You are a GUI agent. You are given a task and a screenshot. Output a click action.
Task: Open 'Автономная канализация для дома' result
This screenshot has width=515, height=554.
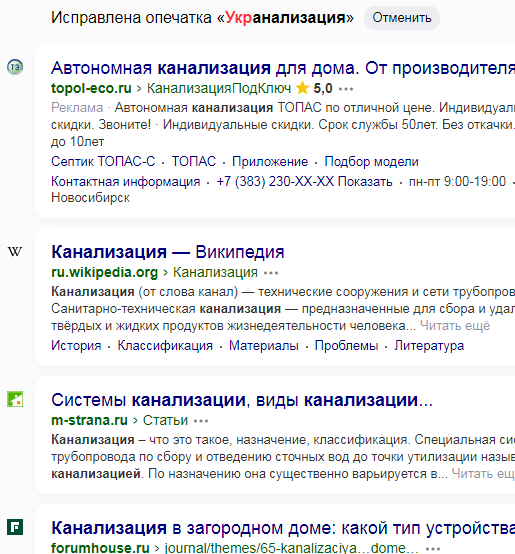point(283,68)
